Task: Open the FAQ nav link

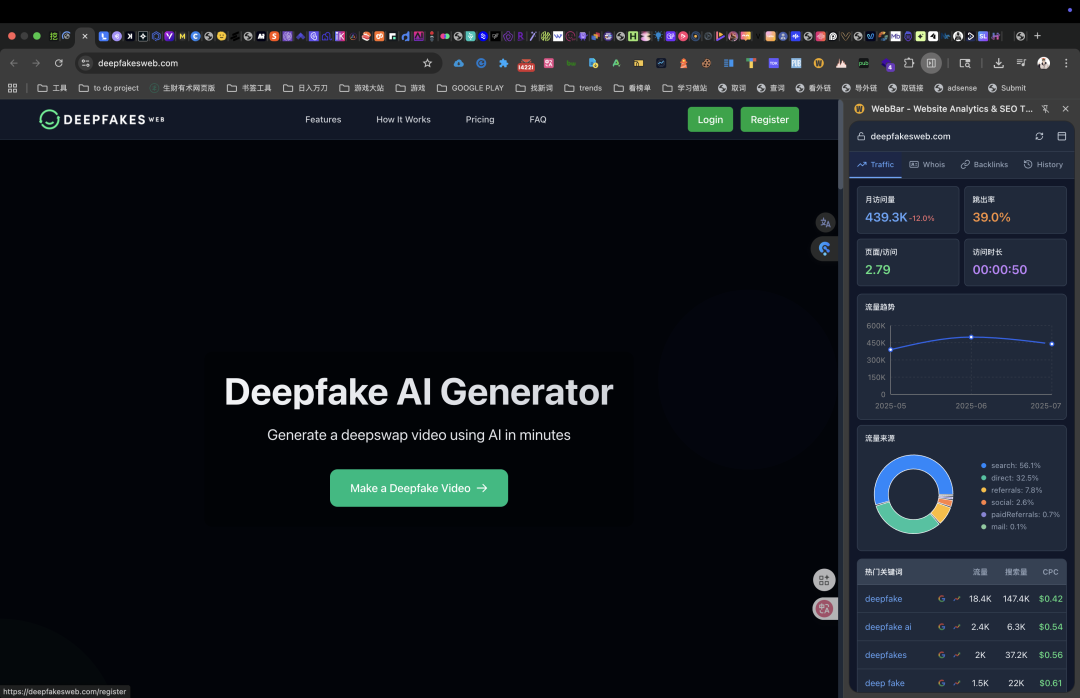Action: tap(537, 119)
